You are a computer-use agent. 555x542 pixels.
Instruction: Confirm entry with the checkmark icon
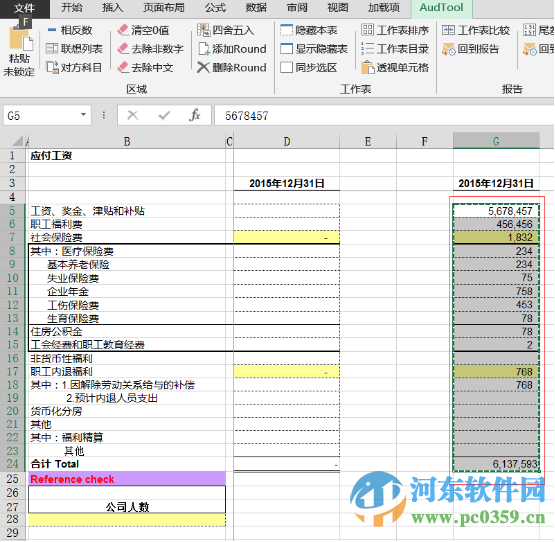(x=164, y=115)
